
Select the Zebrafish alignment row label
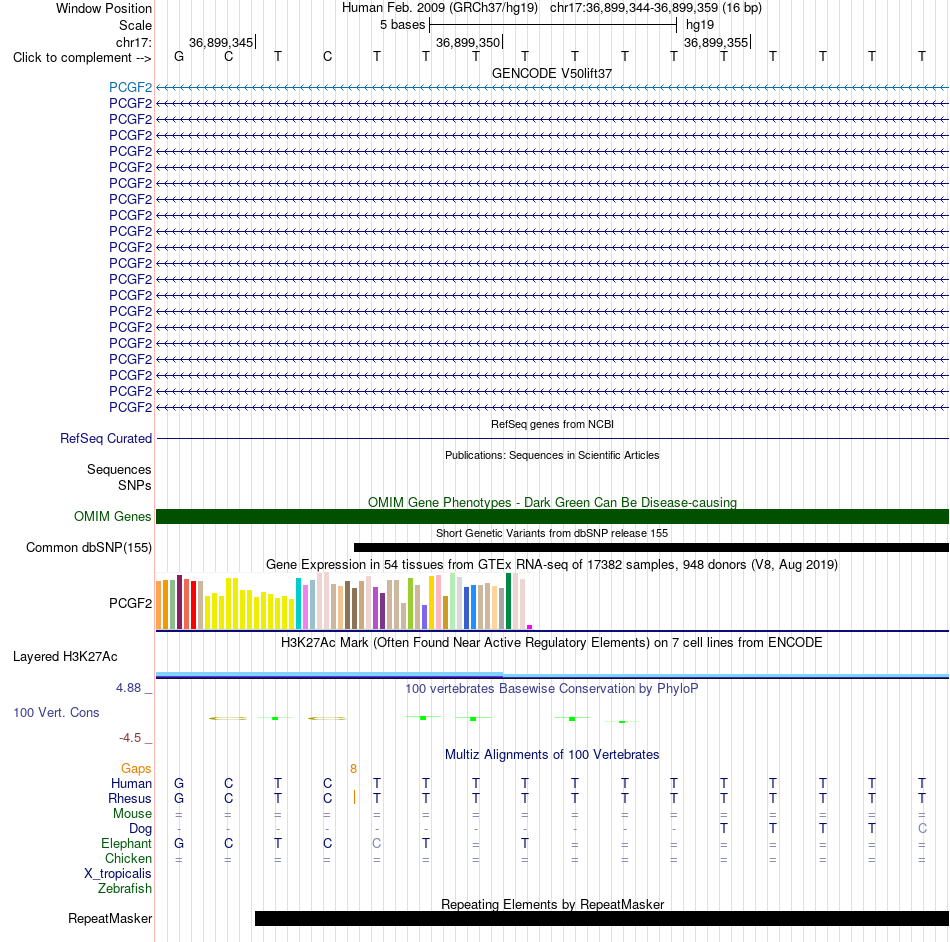point(125,889)
